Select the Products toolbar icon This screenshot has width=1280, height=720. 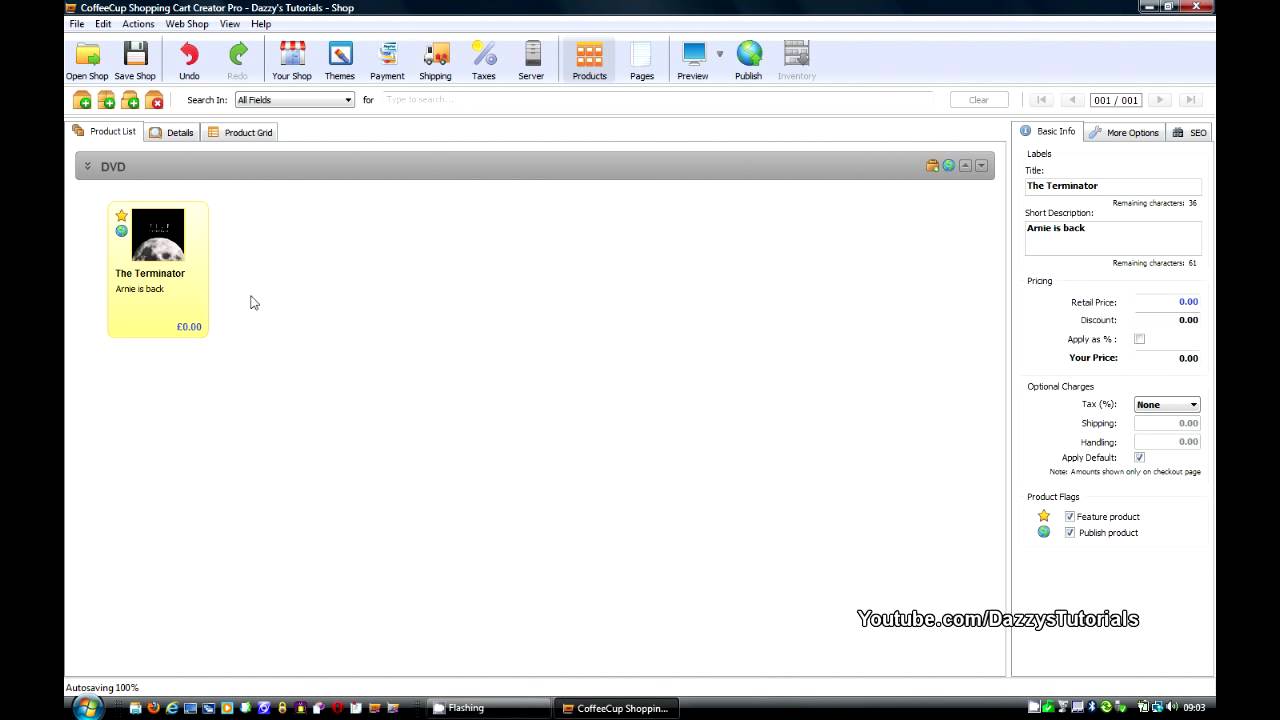(x=590, y=61)
